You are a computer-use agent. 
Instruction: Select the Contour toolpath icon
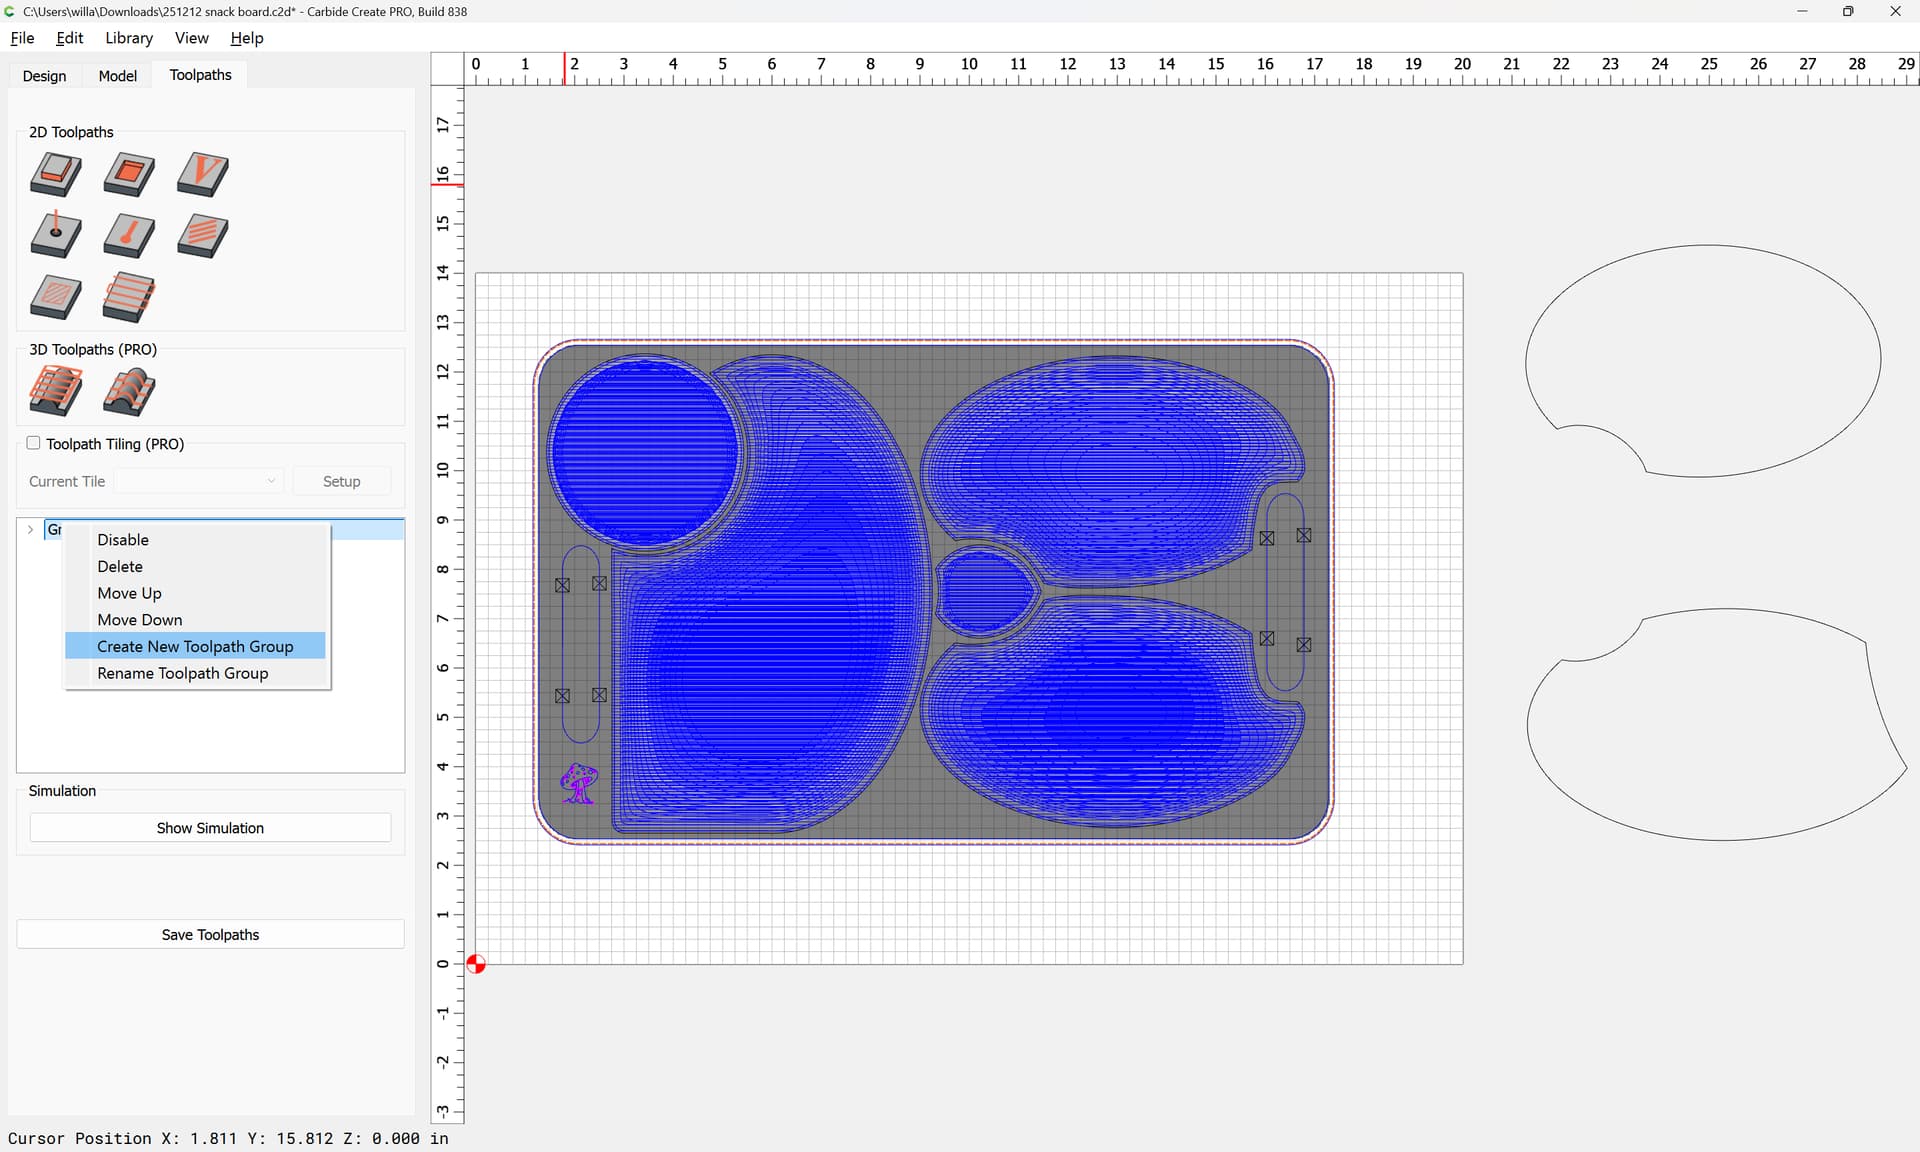tap(56, 174)
